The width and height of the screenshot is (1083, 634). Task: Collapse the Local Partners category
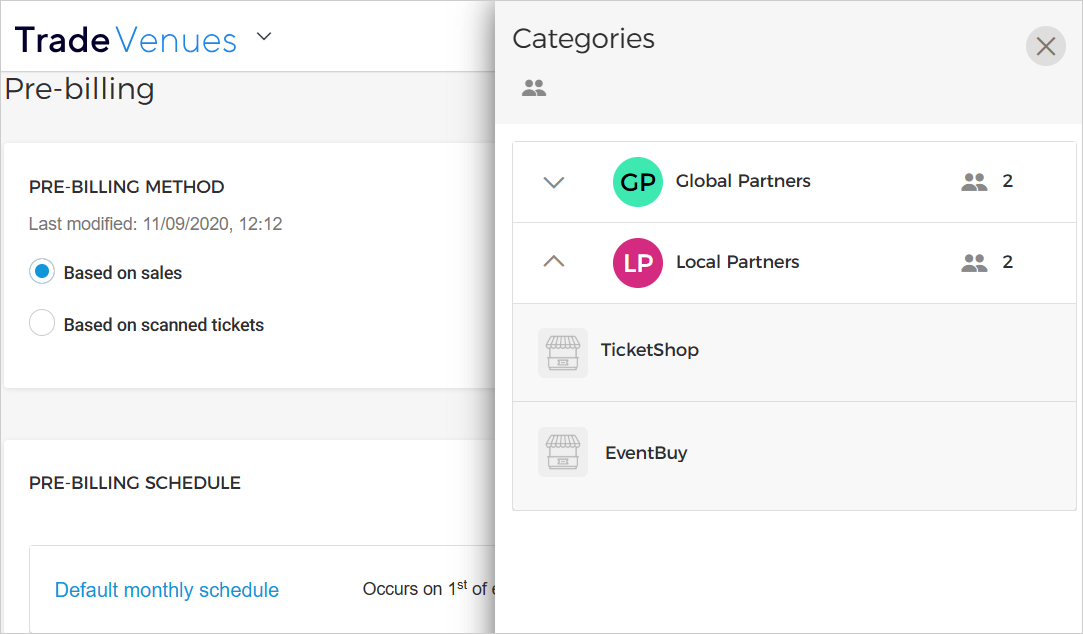pos(553,262)
